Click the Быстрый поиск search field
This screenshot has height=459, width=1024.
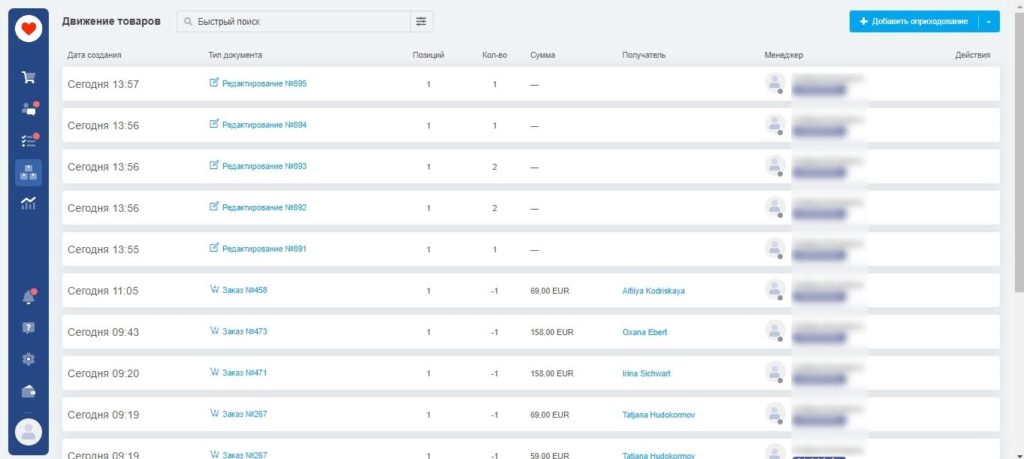pos(293,22)
